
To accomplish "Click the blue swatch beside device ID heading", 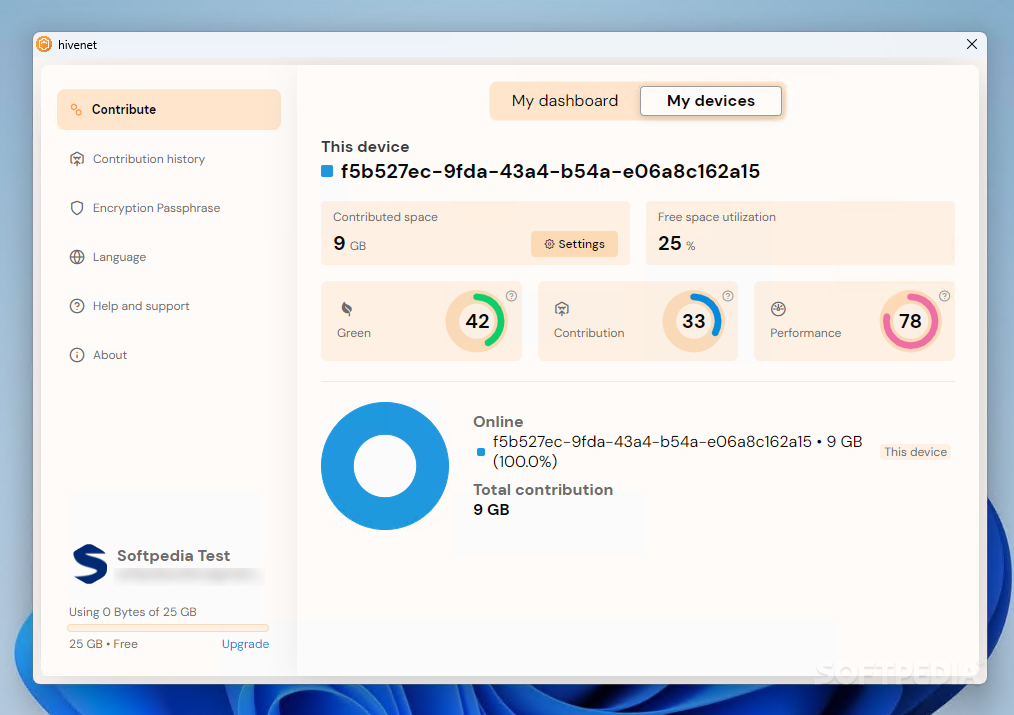I will (327, 171).
